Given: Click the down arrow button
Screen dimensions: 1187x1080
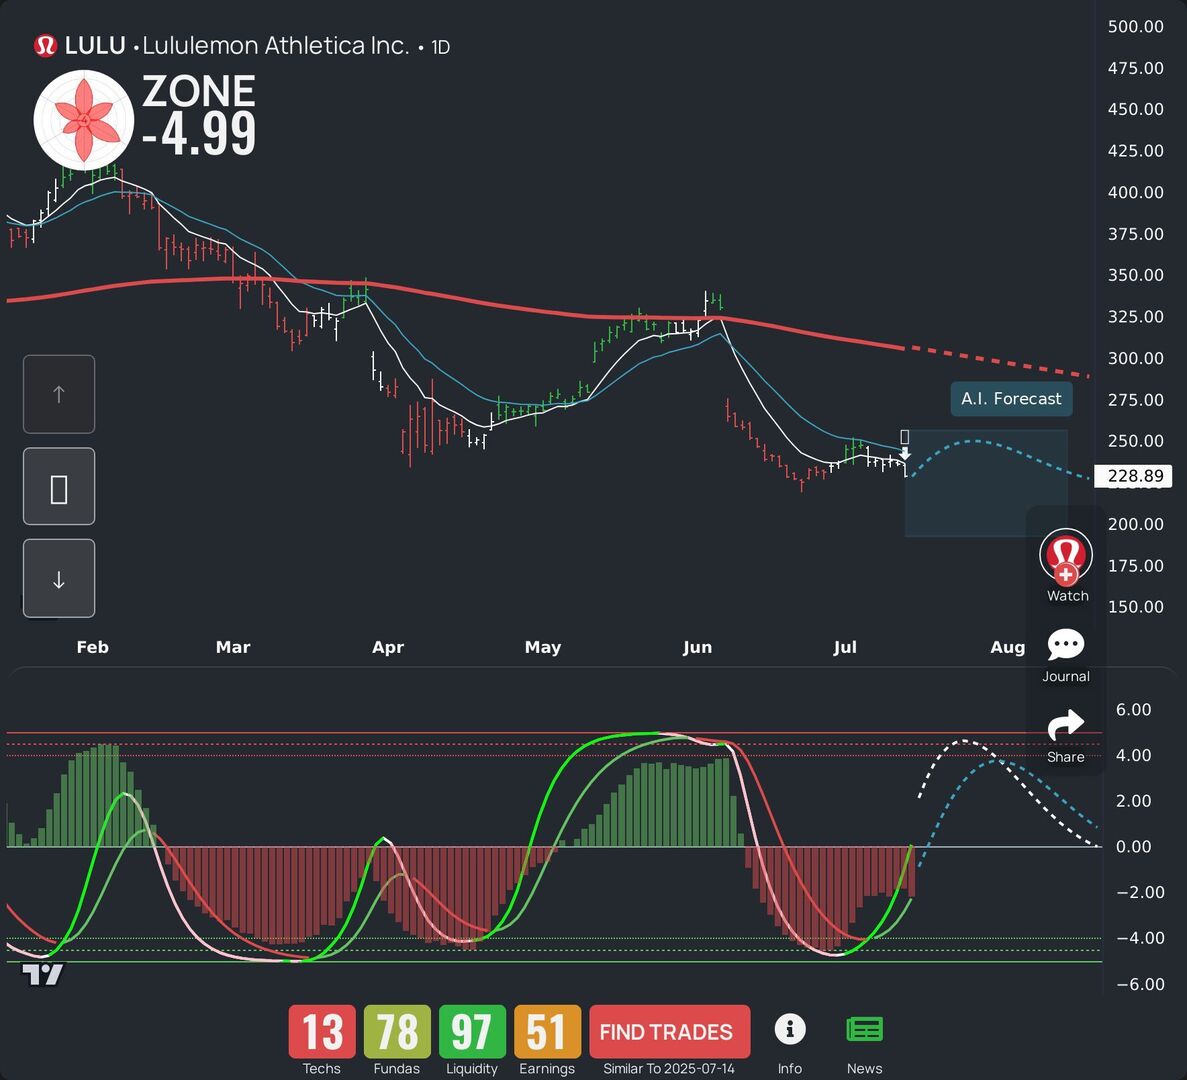Looking at the screenshot, I should click(x=59, y=579).
